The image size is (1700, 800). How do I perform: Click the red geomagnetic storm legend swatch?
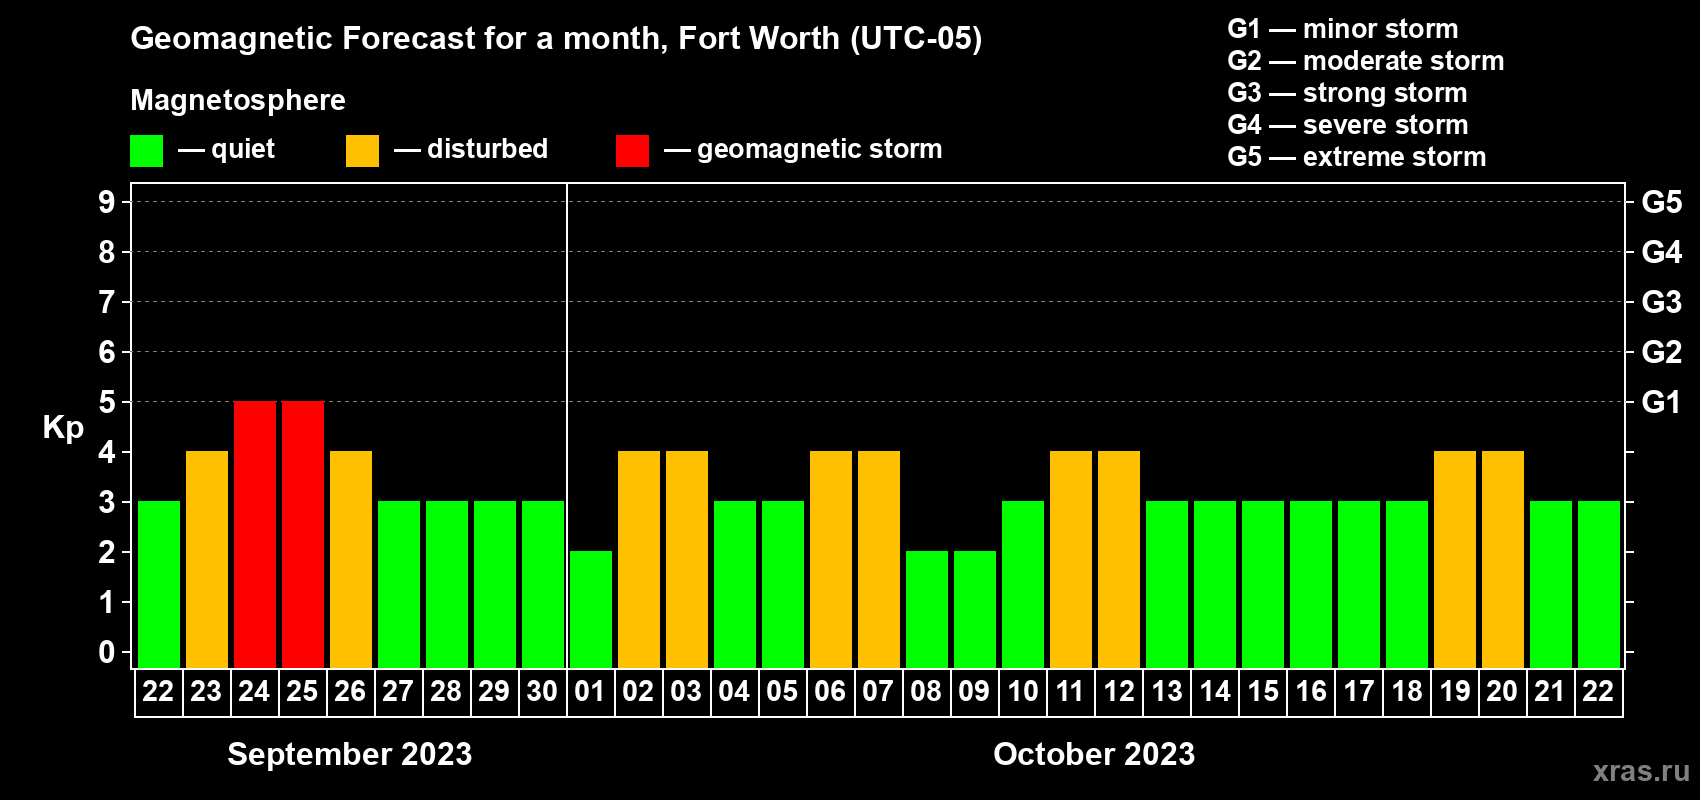[633, 151]
